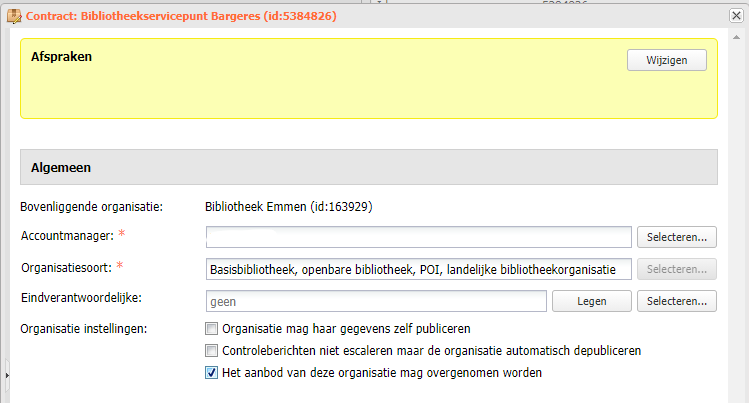Uncheck 'Het aanbod van deze organisatie' checkbox
Screen dimensions: 749x403
(211, 372)
